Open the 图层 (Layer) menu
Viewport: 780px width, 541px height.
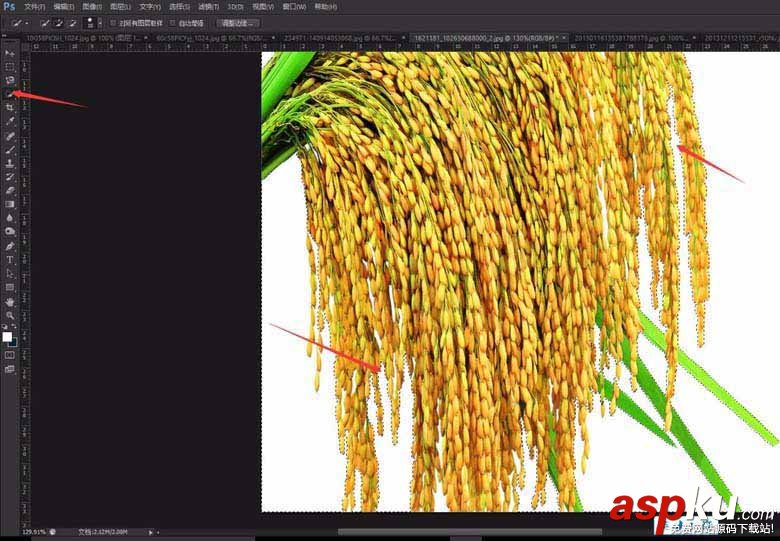coord(121,7)
